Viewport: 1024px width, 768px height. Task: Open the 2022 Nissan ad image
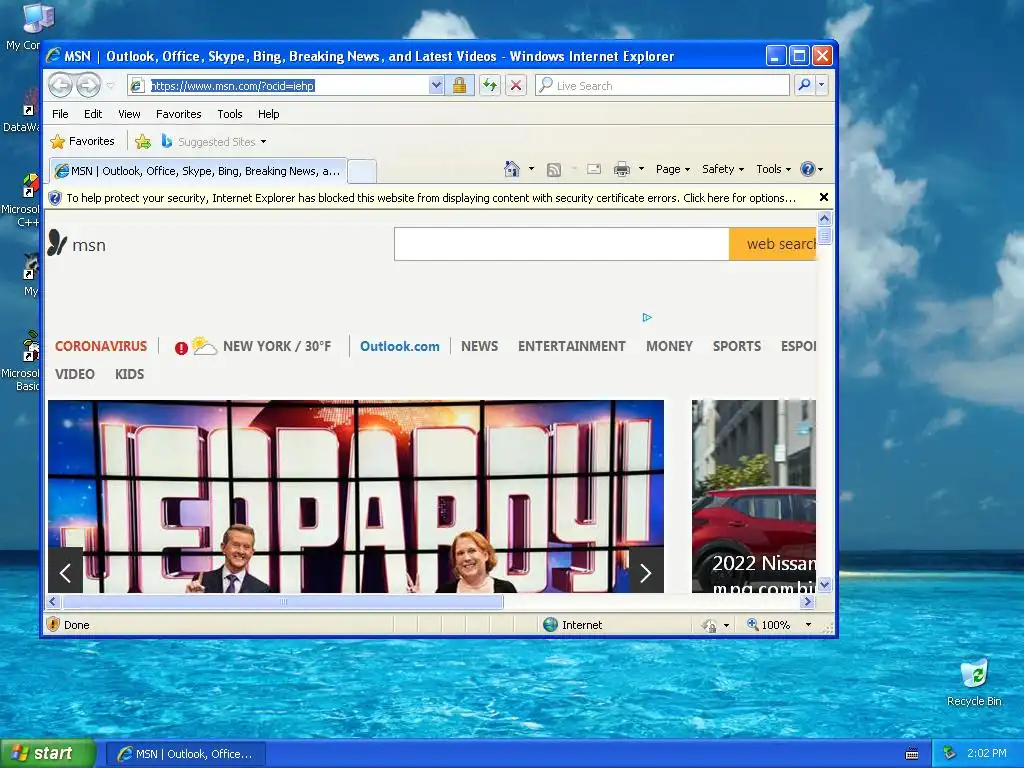[754, 496]
